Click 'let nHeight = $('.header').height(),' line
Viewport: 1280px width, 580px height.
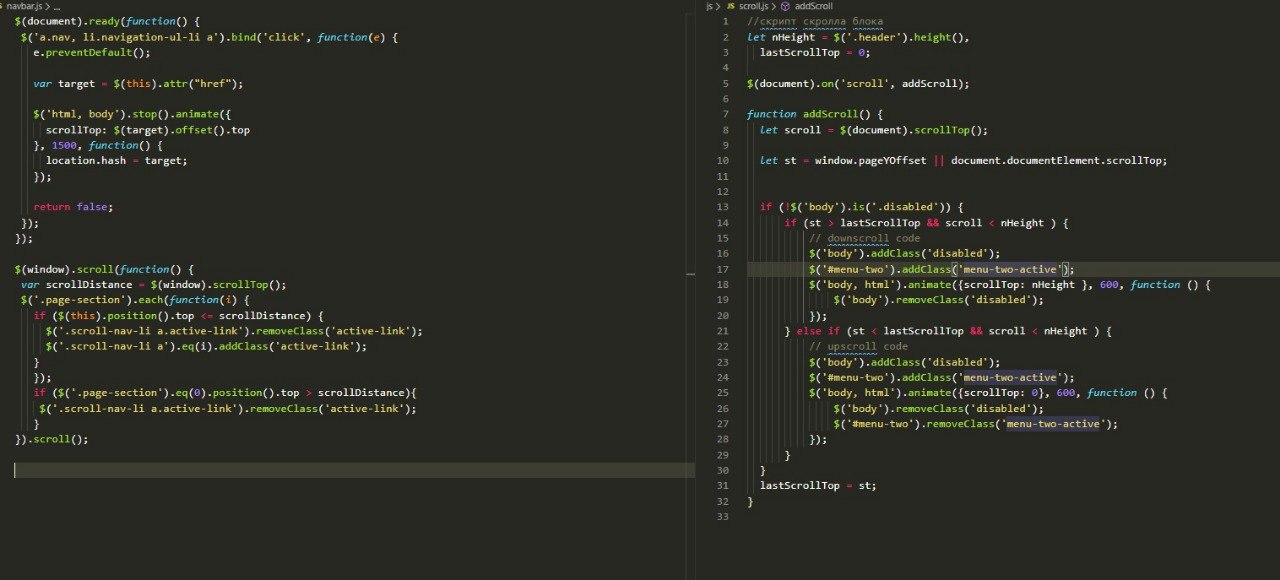(x=858, y=38)
